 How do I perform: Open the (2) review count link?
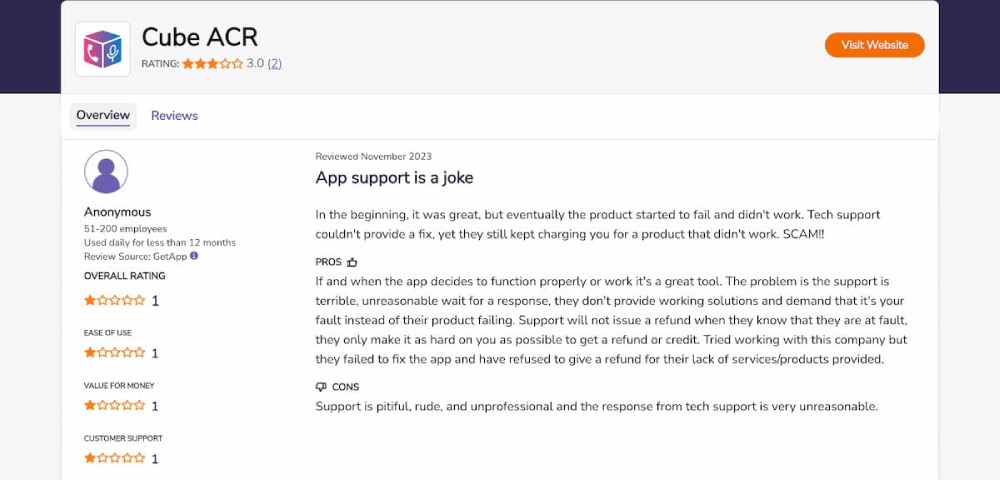pos(274,64)
